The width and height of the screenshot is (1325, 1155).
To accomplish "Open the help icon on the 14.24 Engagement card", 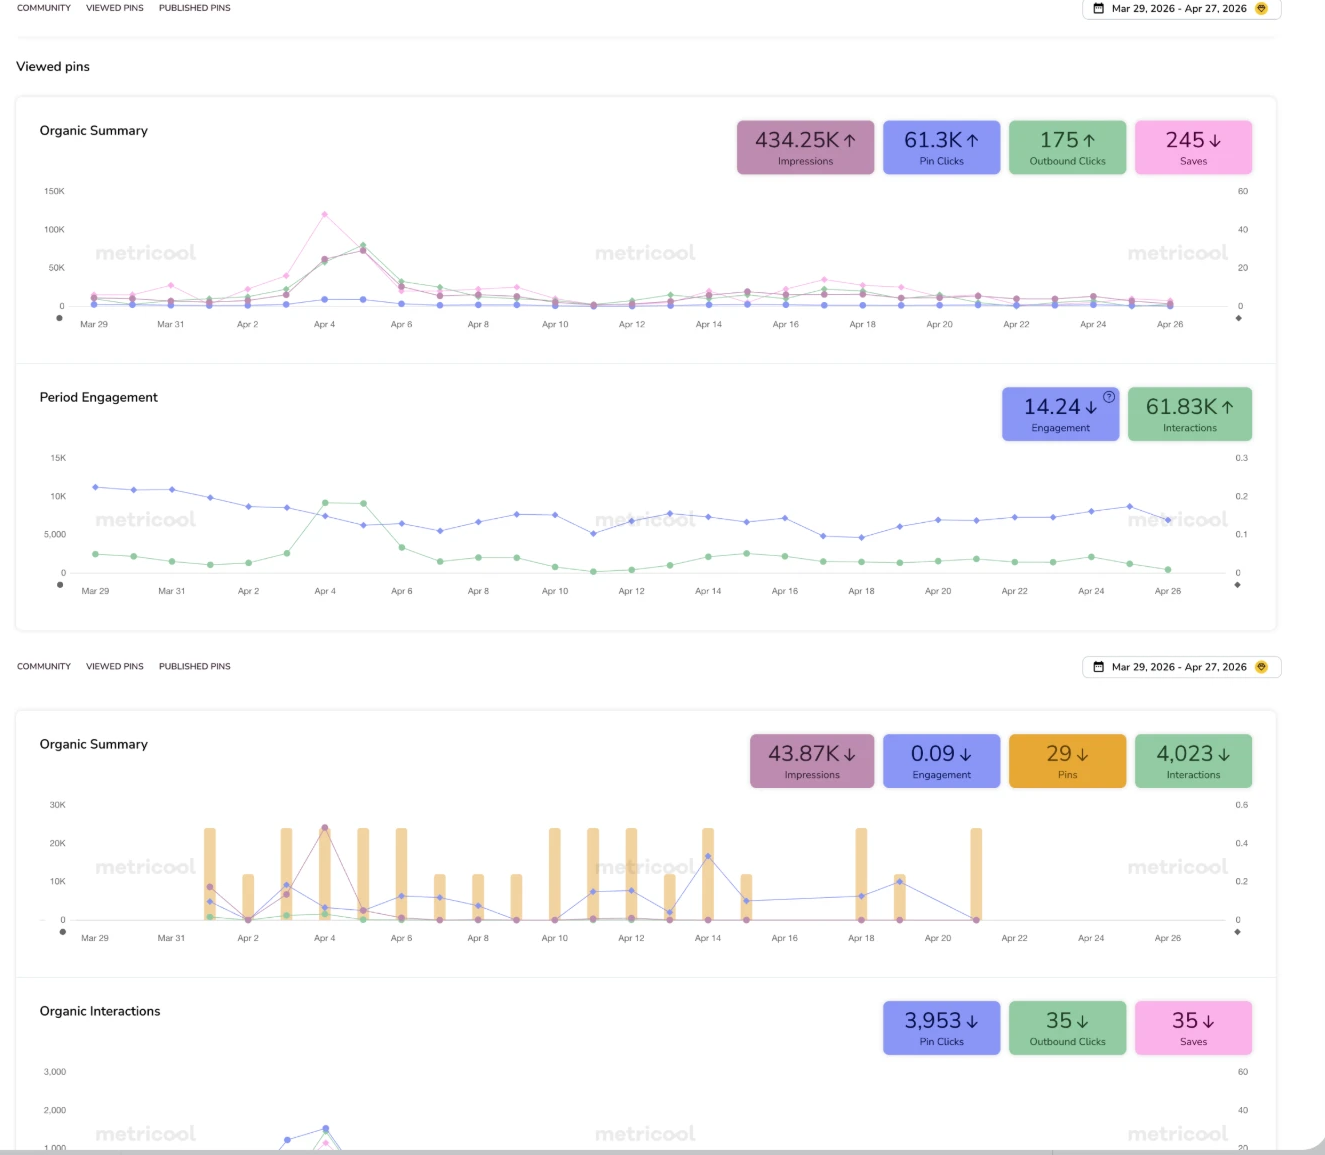I will pos(1109,397).
